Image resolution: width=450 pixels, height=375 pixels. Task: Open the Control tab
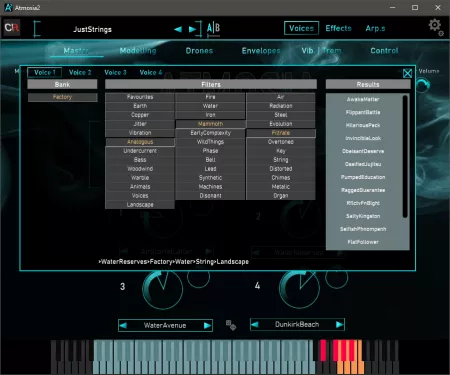click(384, 51)
